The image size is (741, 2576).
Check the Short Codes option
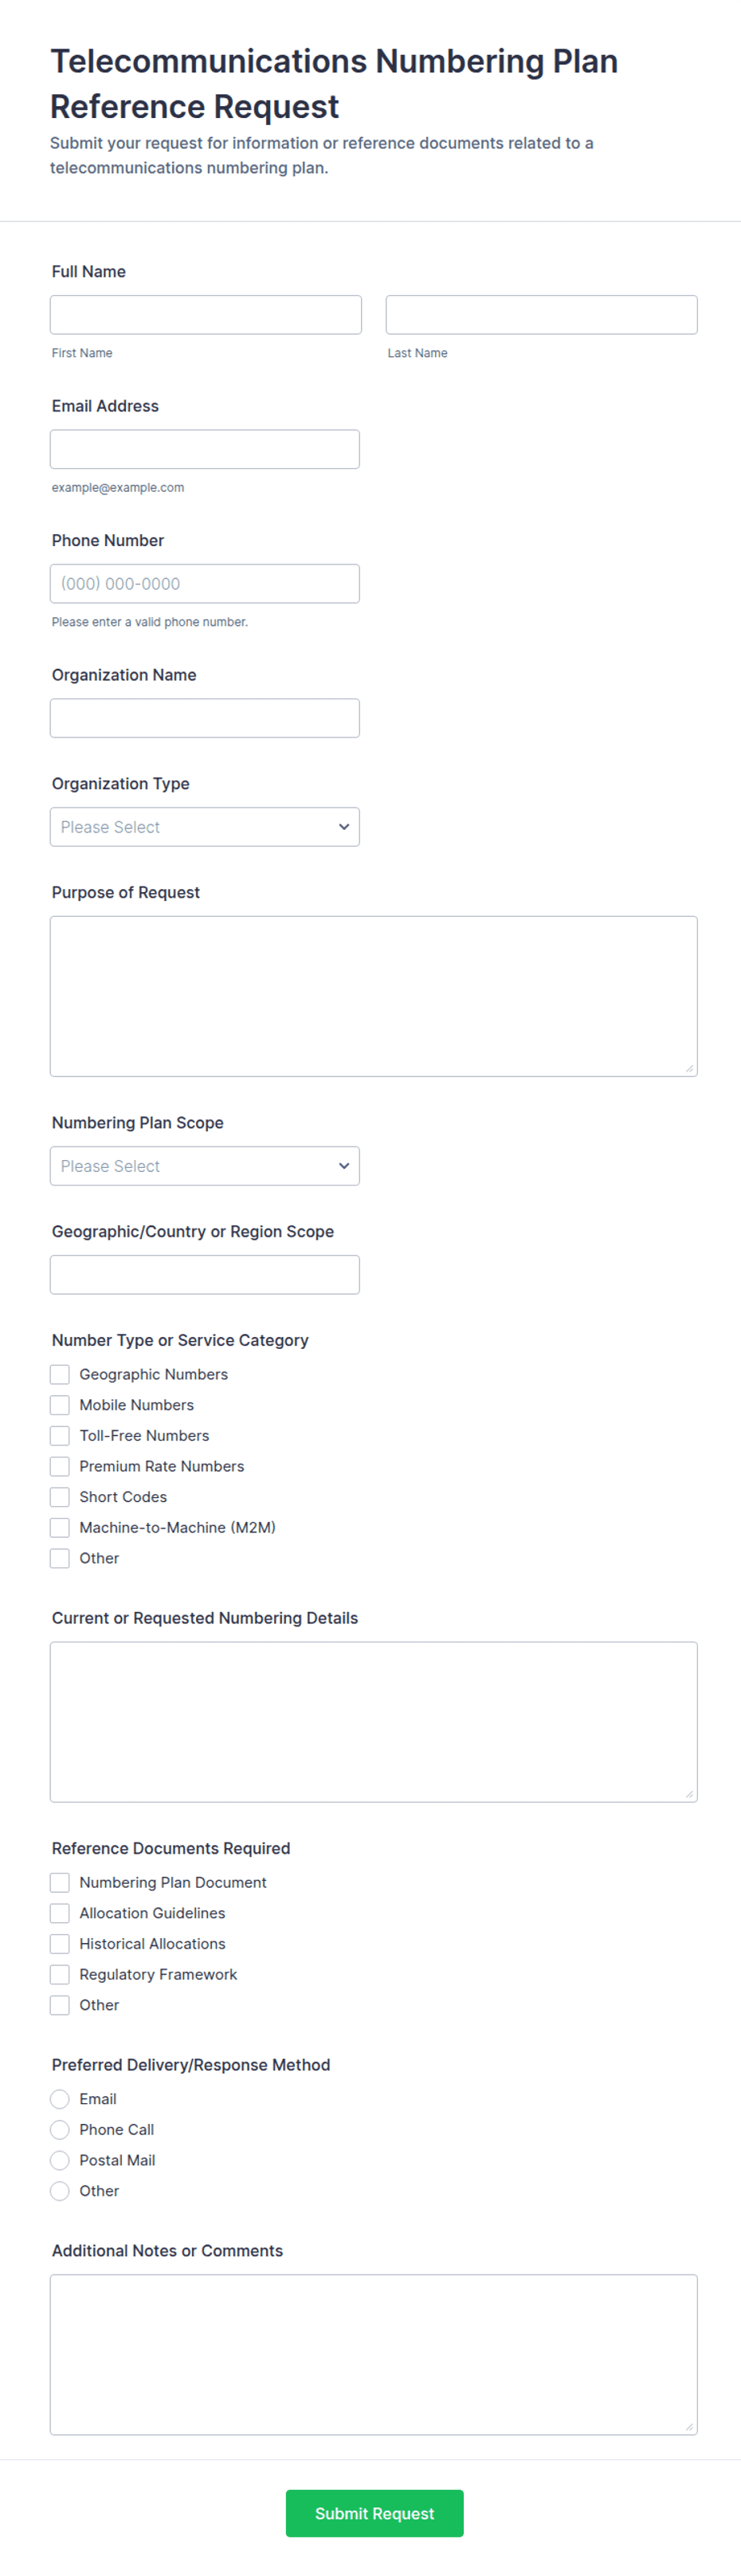point(60,1497)
